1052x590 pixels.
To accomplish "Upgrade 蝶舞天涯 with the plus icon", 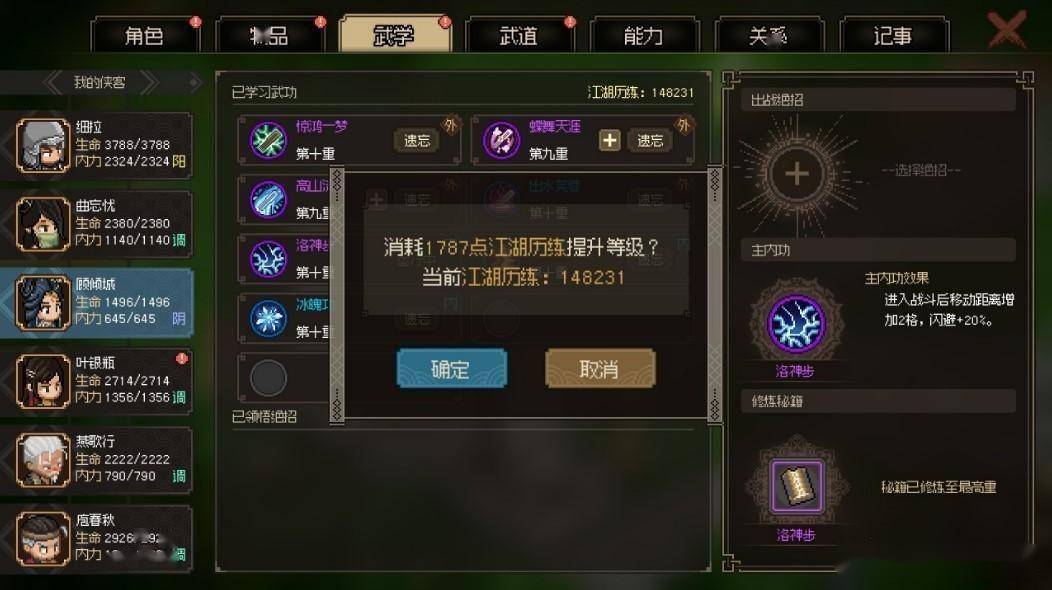I will click(609, 140).
